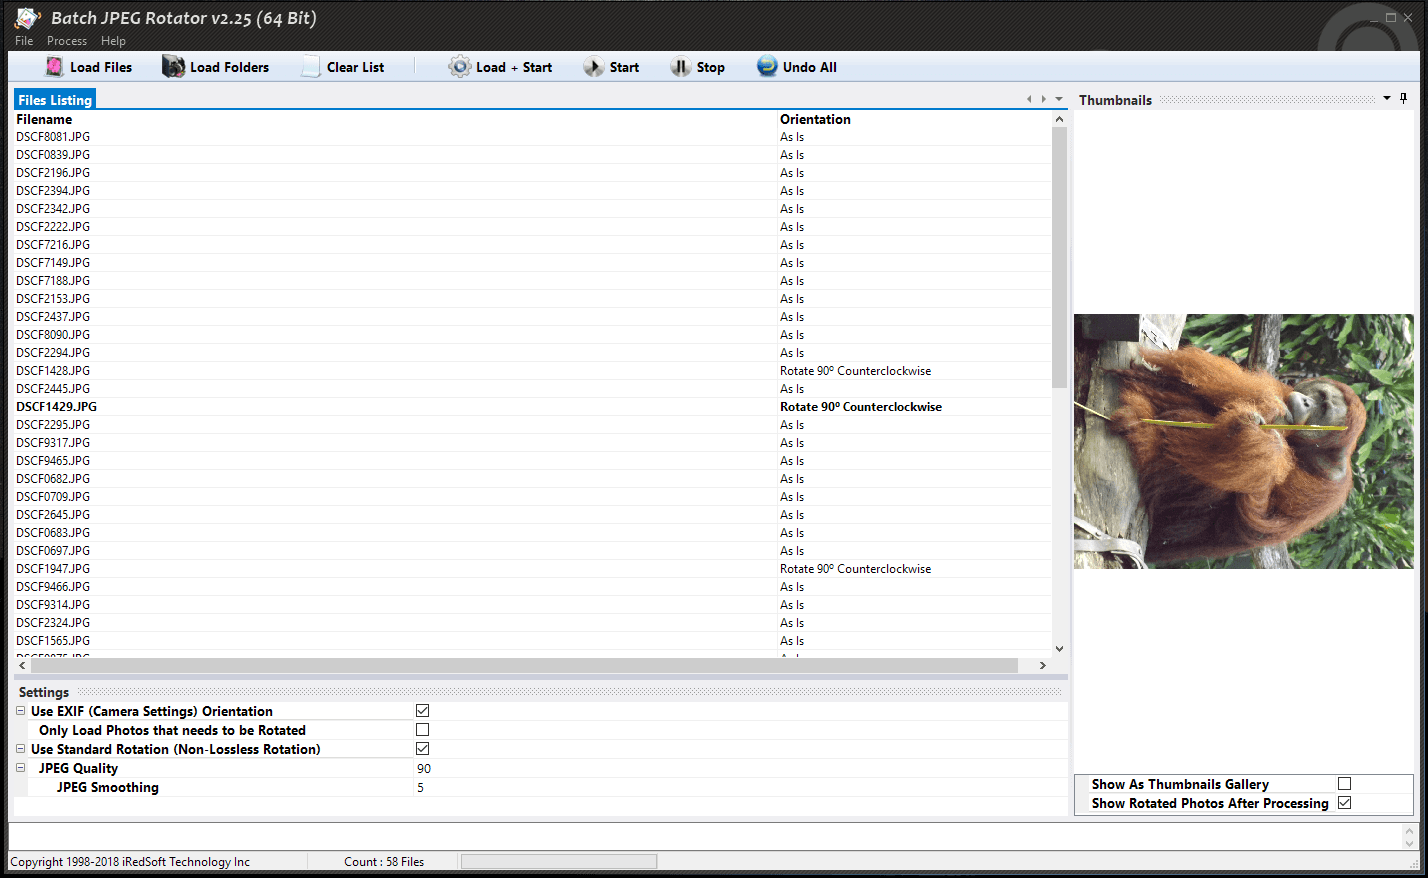Click the Load Folders camera icon

pos(173,67)
